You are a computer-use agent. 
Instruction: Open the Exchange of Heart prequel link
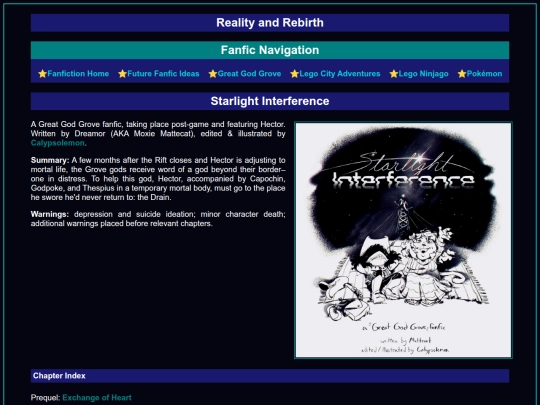coord(97,398)
